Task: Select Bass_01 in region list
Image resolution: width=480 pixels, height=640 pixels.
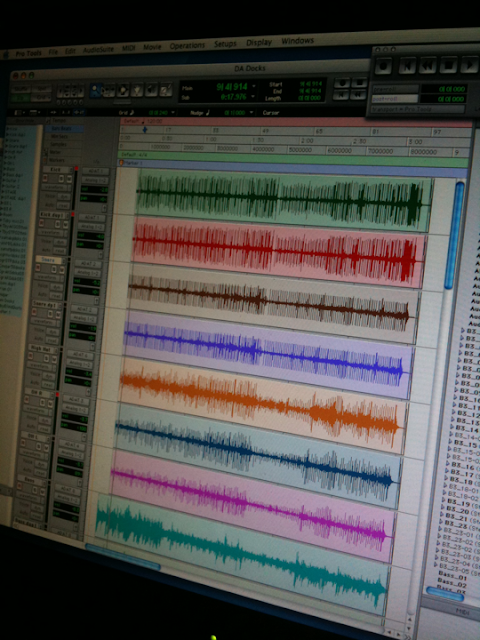Action: point(452,578)
